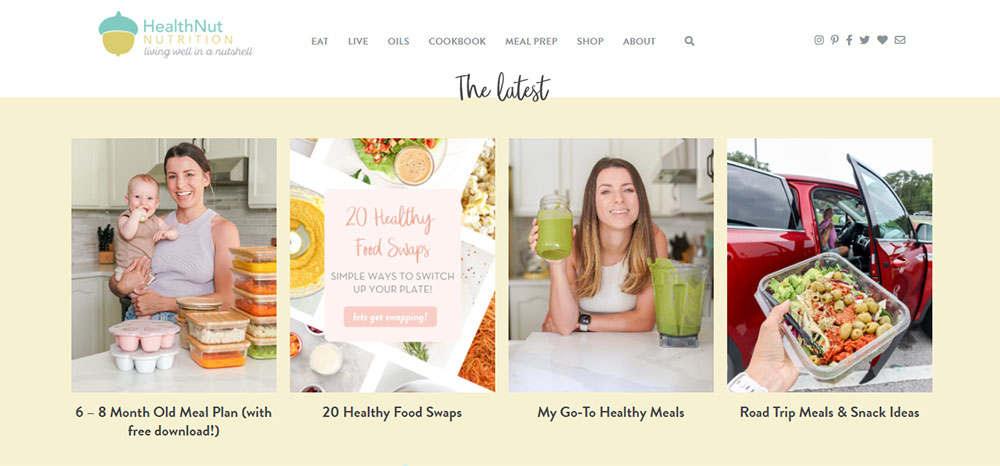1000x466 pixels.
Task: Navigate to MEAL PREP
Action: tap(531, 41)
